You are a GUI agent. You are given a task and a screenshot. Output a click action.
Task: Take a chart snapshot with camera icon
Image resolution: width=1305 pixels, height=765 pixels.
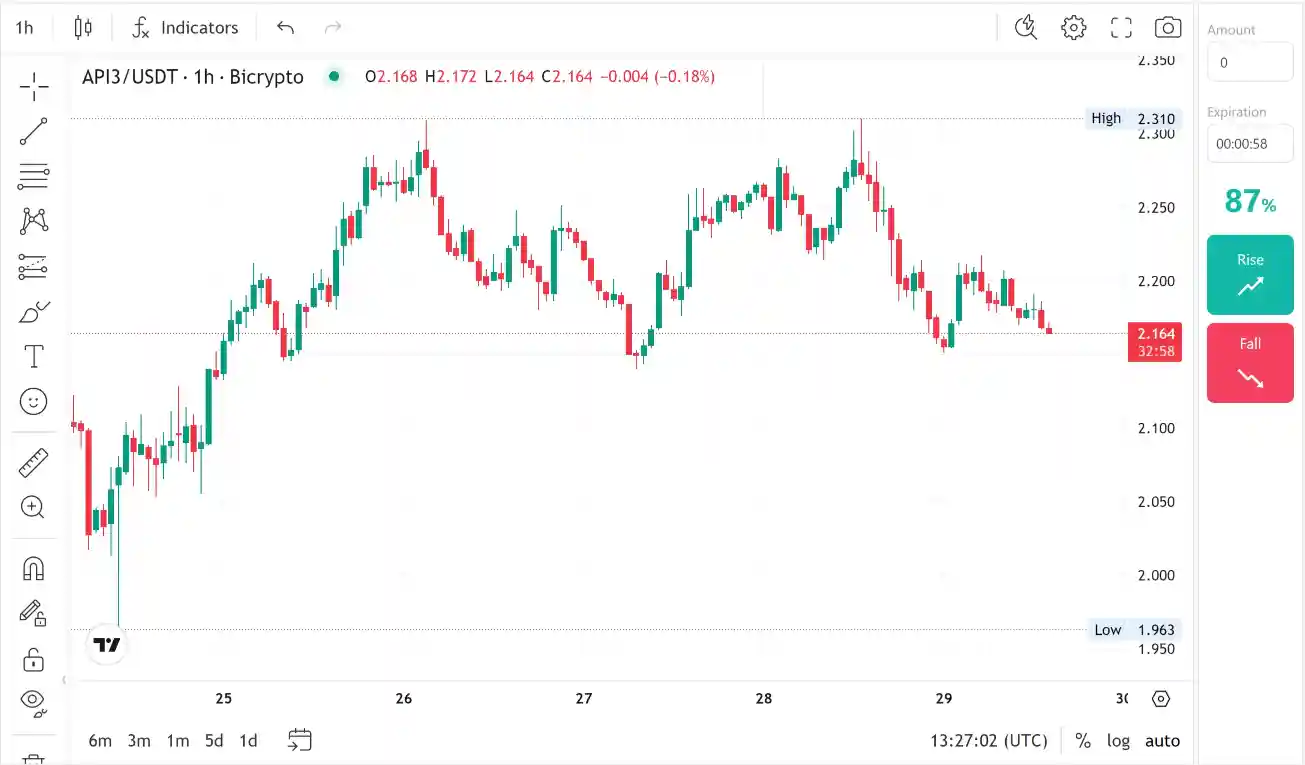pyautogui.click(x=1167, y=28)
